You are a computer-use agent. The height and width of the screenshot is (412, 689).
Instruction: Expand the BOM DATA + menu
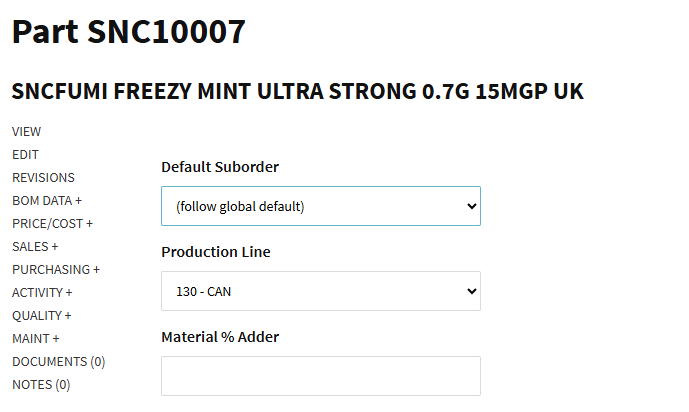[x=47, y=201]
